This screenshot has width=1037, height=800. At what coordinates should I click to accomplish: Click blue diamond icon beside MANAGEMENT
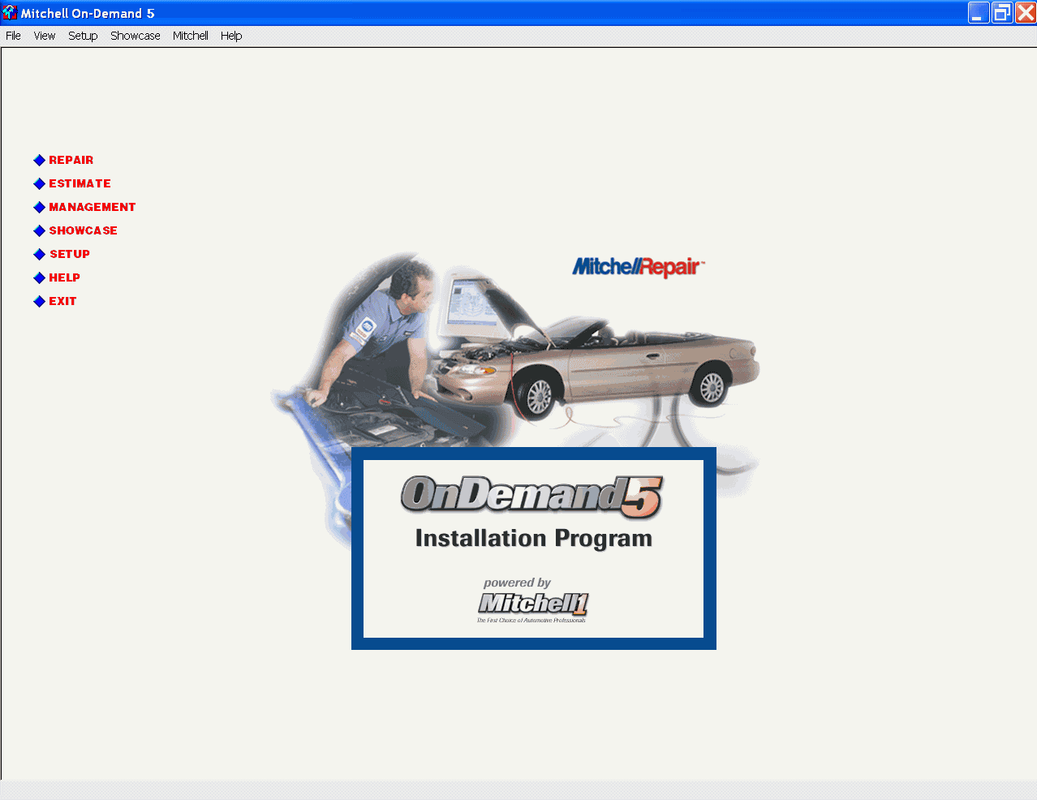(x=39, y=207)
